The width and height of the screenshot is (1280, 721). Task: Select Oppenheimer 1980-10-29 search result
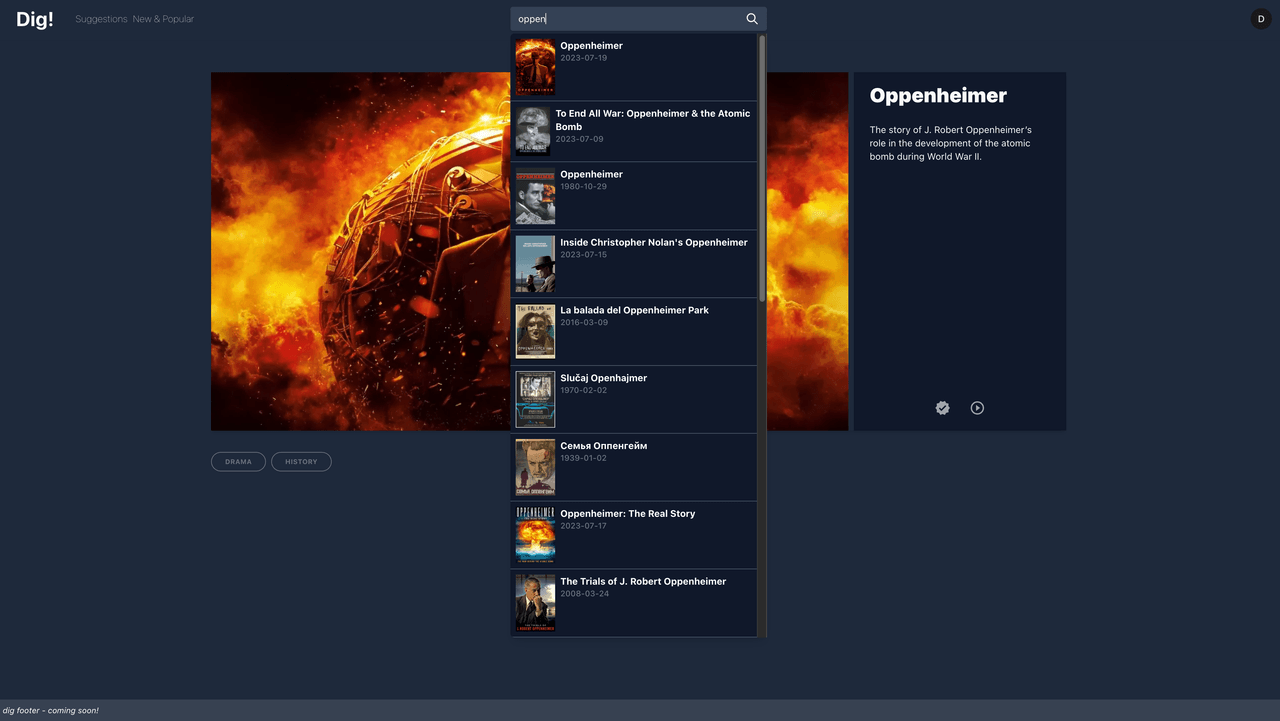point(634,196)
